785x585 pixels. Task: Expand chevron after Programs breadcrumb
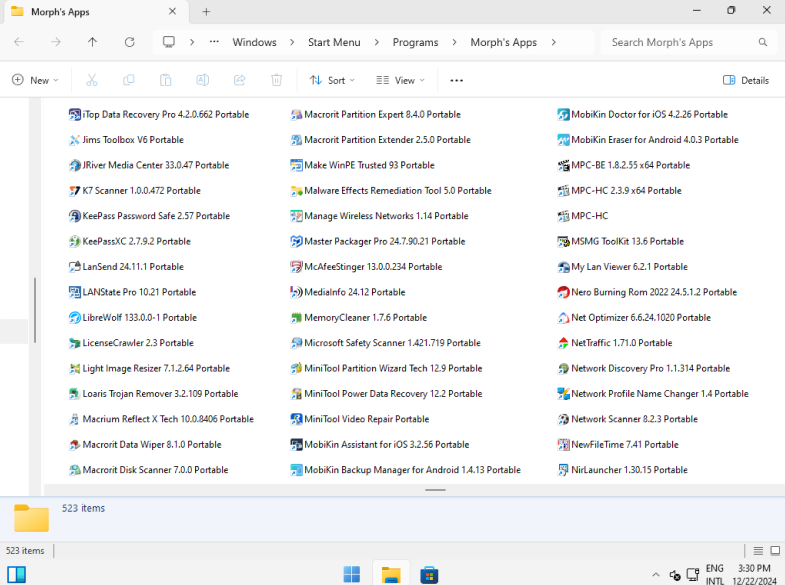(454, 43)
